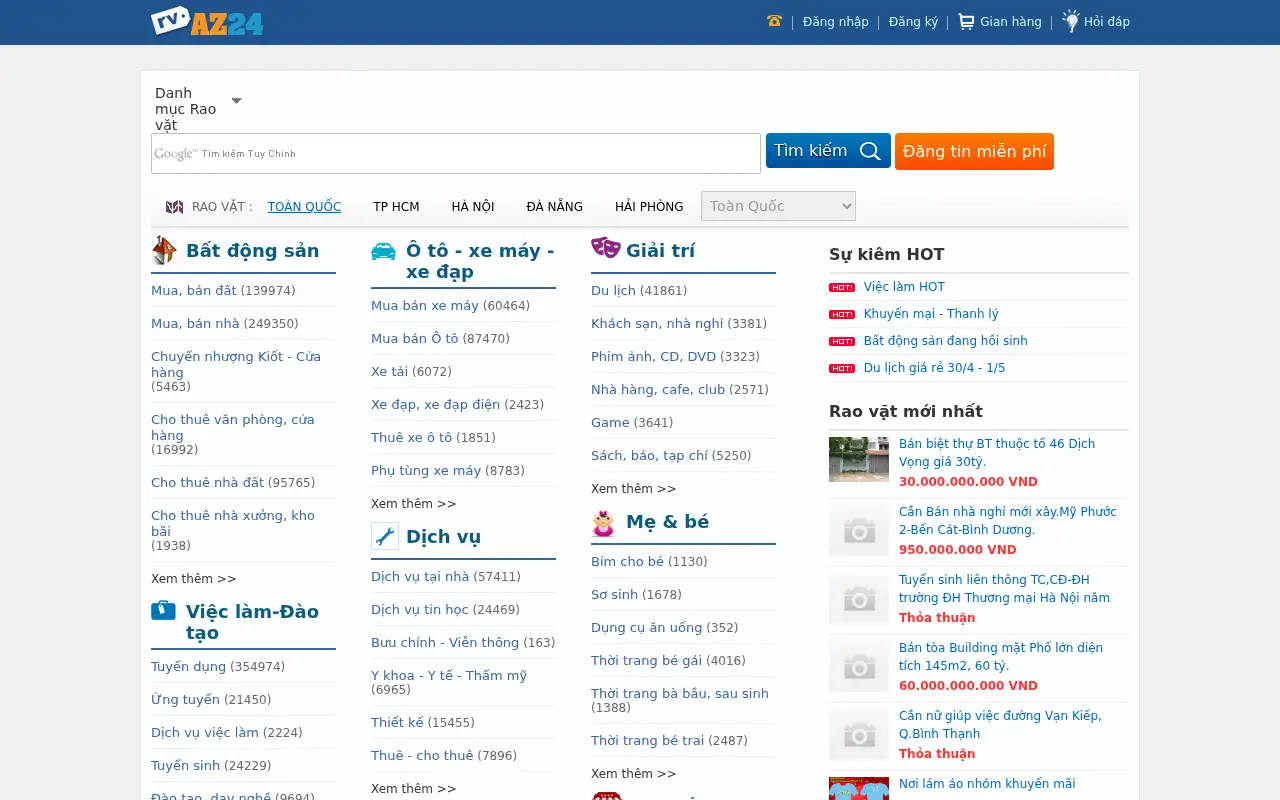Expand Xem thêm under Giải trí
Viewport: 1280px width, 800px height.
634,489
